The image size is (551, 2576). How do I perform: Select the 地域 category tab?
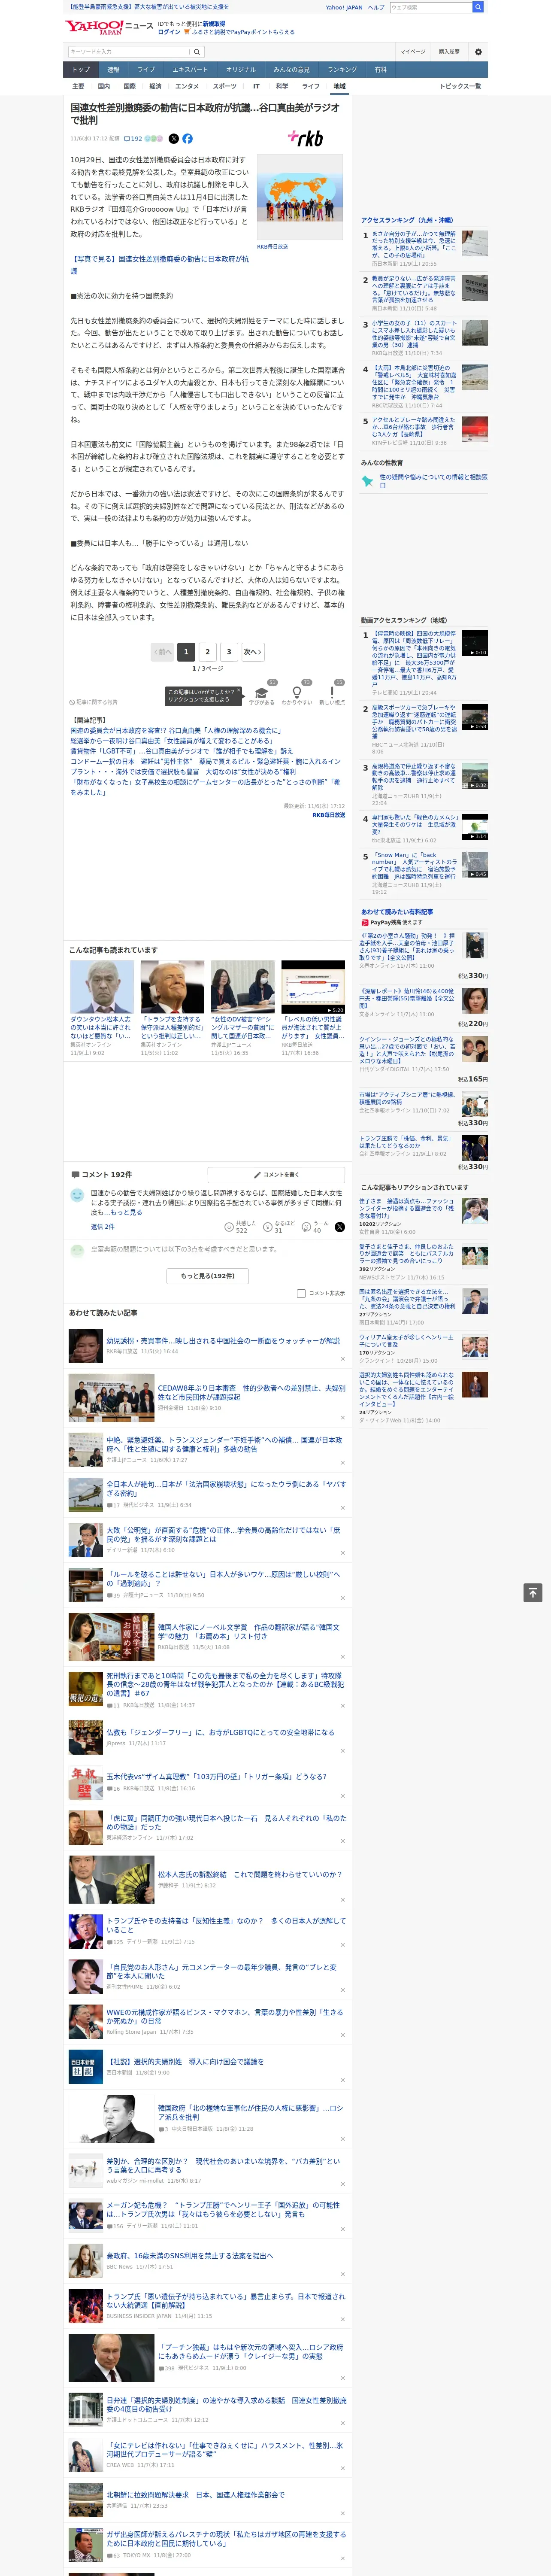[x=339, y=86]
